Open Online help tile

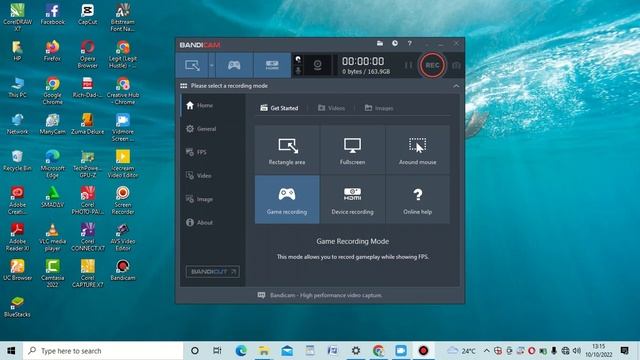pyautogui.click(x=418, y=200)
